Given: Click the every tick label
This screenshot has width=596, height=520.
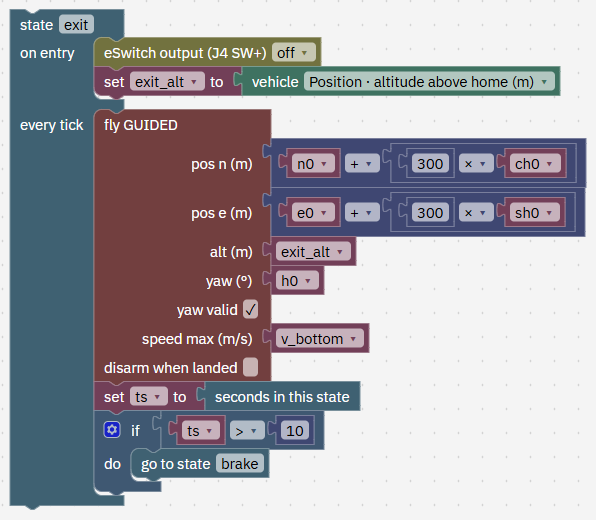Looking at the screenshot, I should [x=51, y=125].
